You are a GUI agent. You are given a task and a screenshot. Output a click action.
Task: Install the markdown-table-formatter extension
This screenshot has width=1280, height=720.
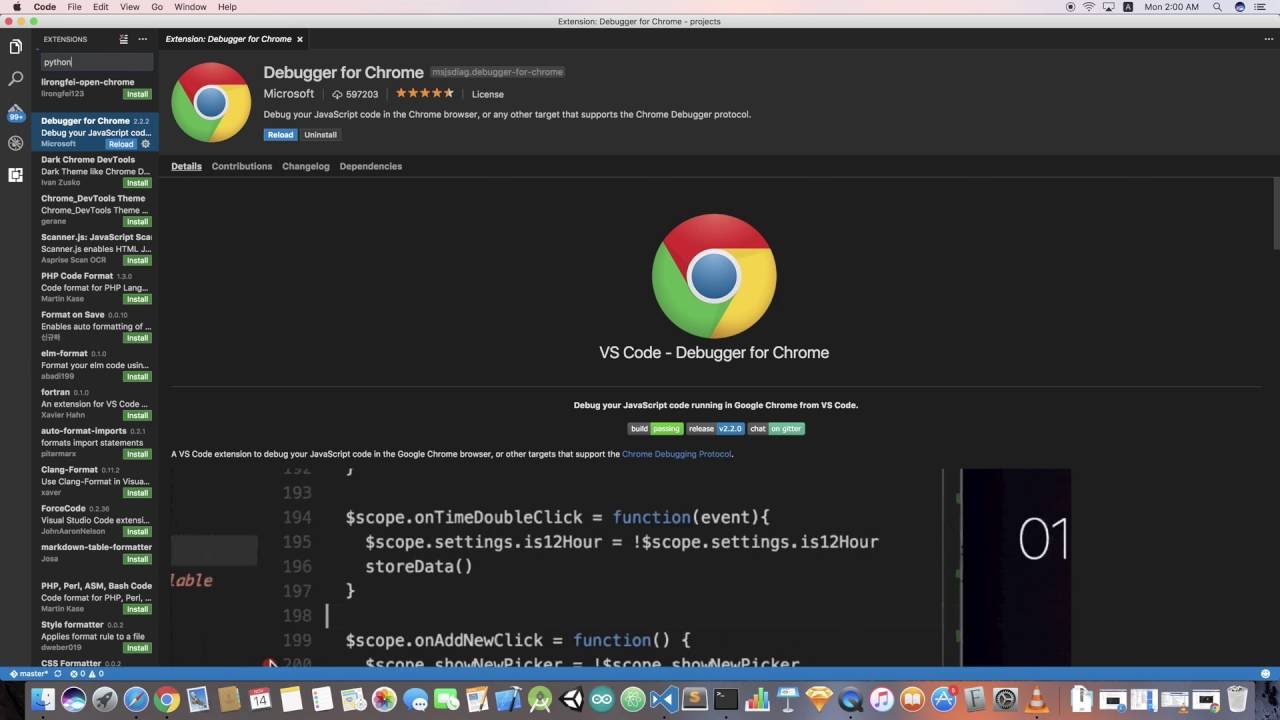[x=137, y=559]
